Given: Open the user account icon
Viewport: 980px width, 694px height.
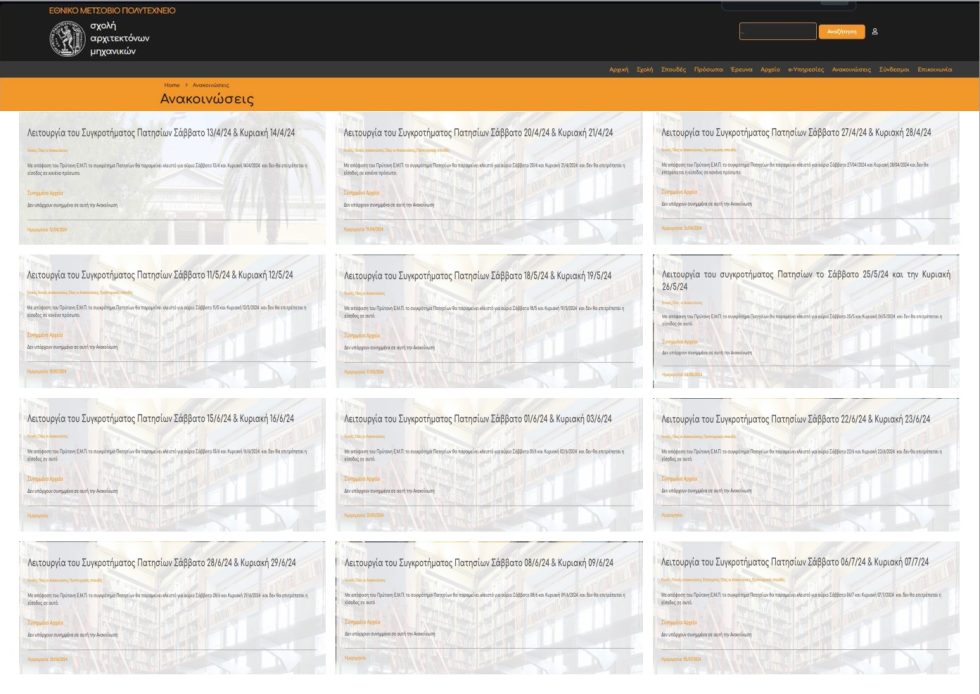Looking at the screenshot, I should point(874,31).
